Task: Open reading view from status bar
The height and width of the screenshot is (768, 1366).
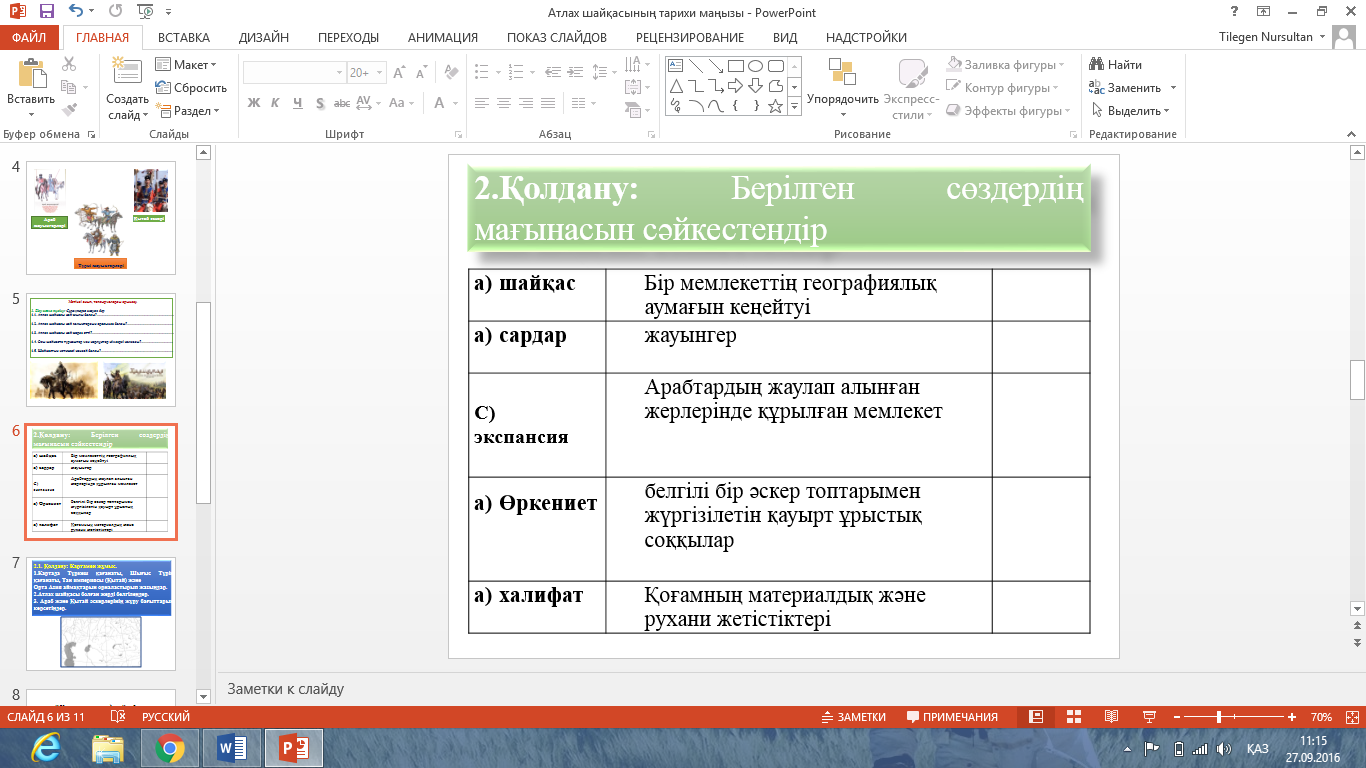Action: pos(1110,717)
